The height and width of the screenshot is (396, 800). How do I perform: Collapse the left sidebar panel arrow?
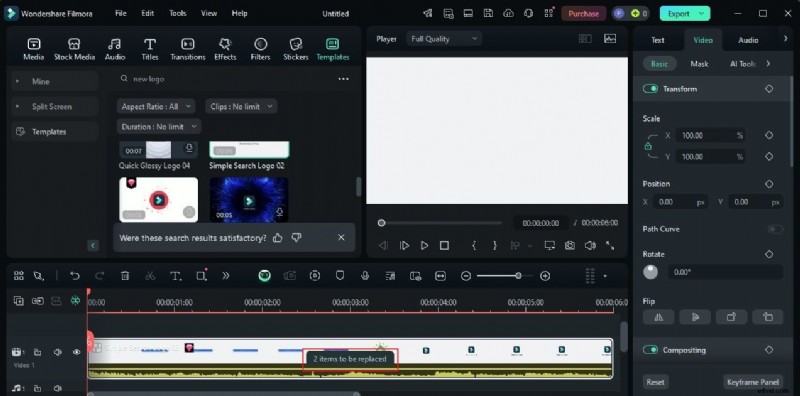93,245
